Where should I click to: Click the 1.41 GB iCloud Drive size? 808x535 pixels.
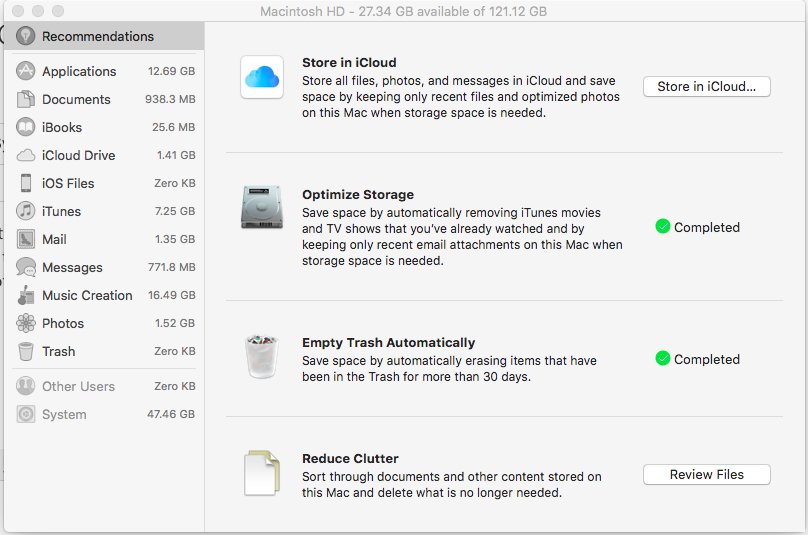[176, 155]
